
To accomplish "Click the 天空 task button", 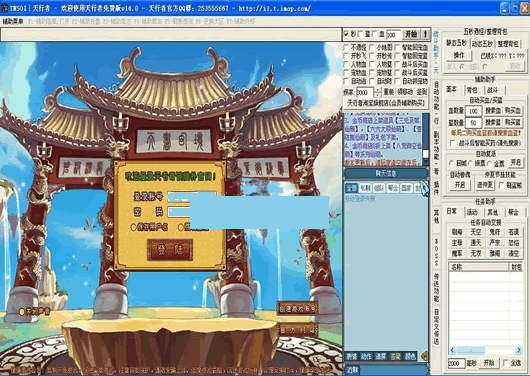I will [476, 232].
